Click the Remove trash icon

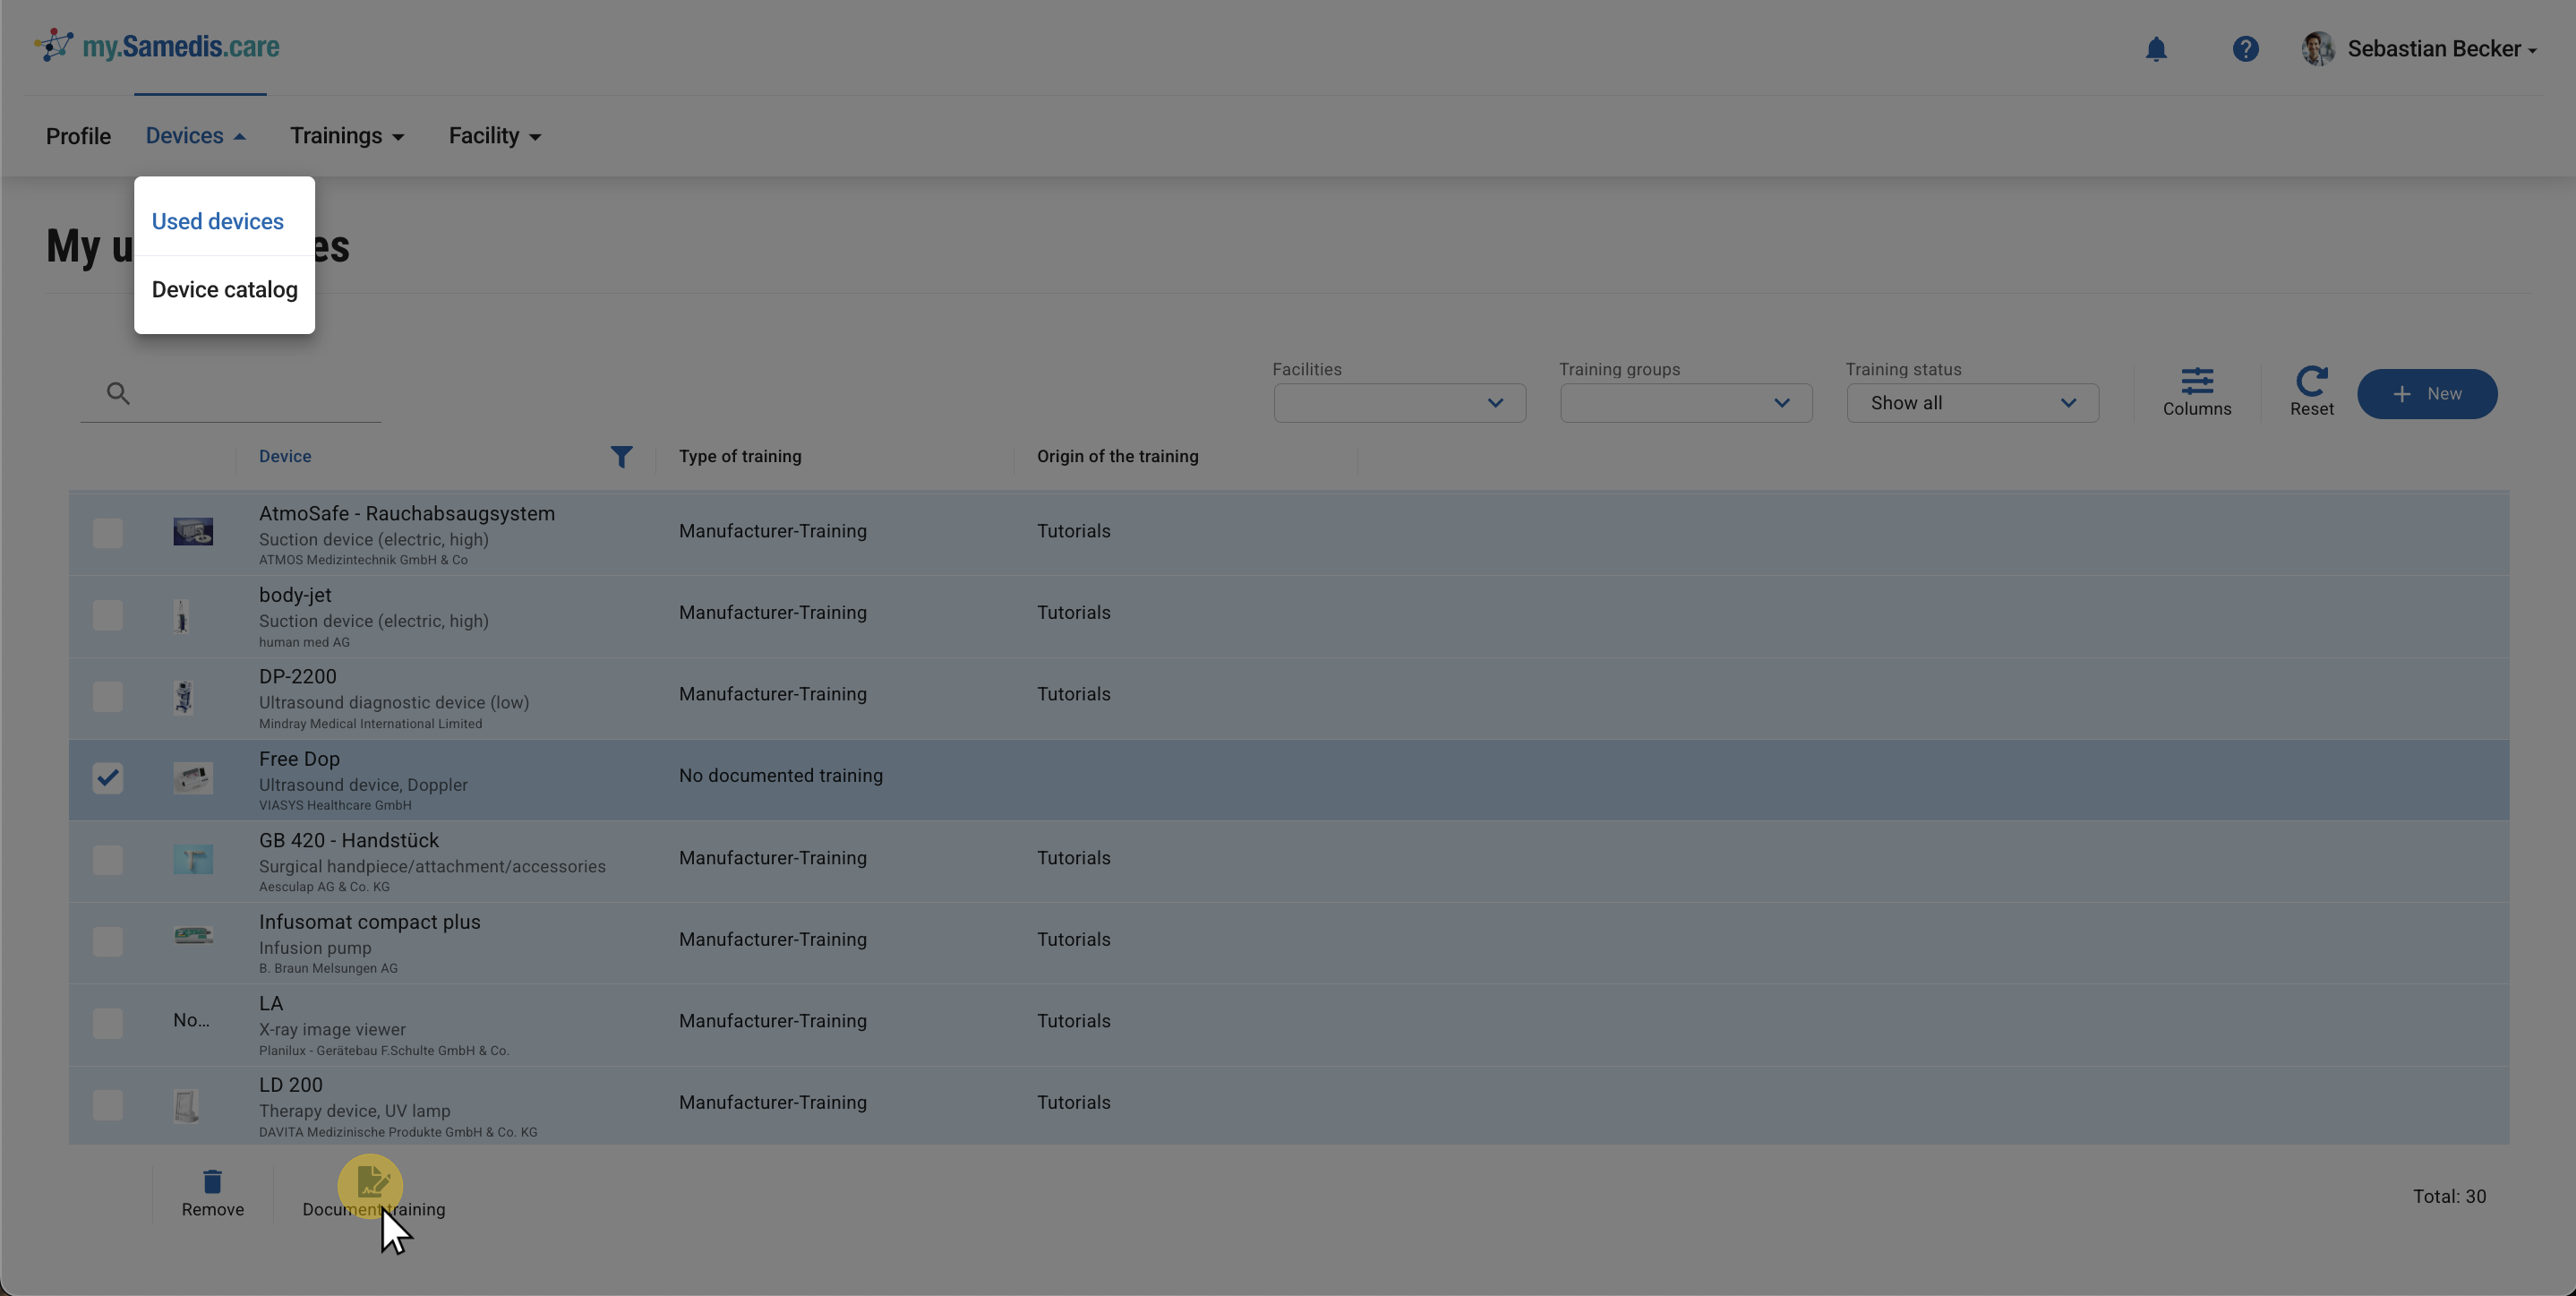point(212,1183)
